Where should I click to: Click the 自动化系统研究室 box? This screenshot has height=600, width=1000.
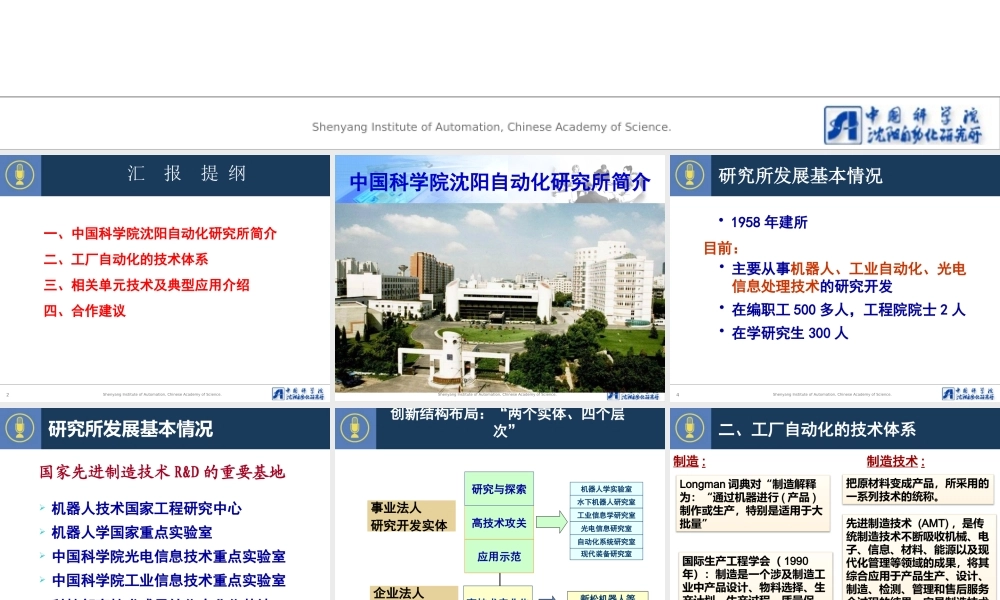click(606, 541)
